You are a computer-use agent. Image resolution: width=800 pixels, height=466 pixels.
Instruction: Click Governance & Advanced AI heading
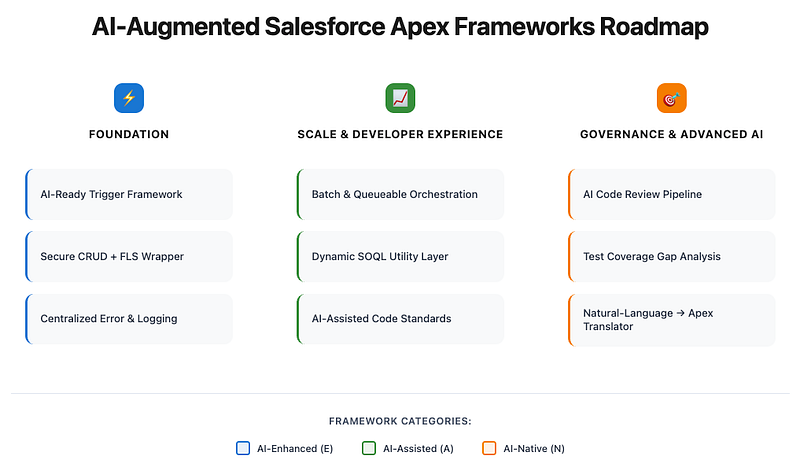[671, 134]
